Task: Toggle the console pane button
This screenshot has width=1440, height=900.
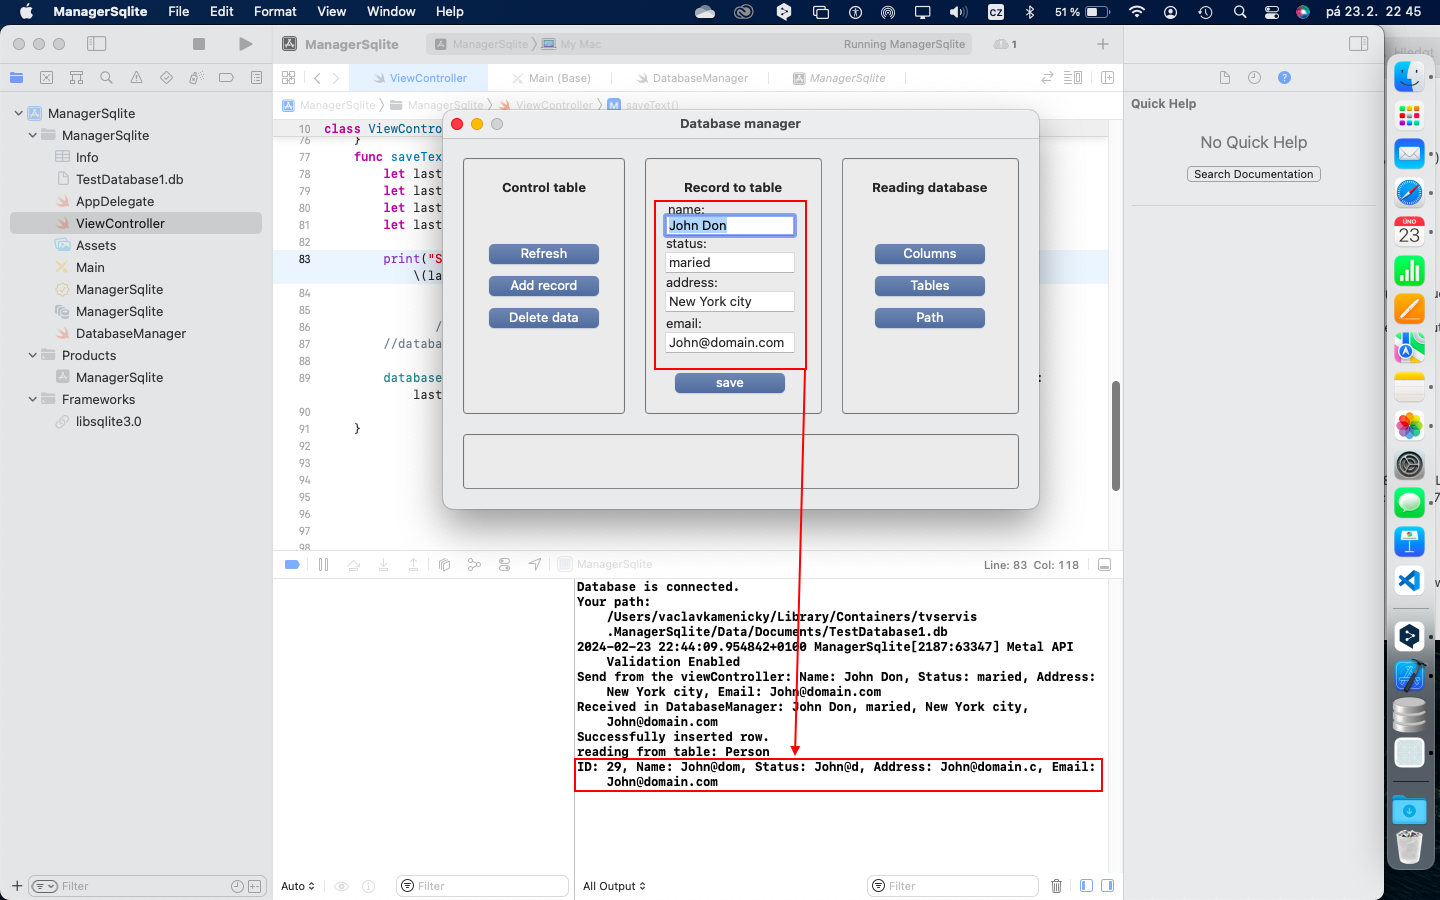Action: (1108, 886)
